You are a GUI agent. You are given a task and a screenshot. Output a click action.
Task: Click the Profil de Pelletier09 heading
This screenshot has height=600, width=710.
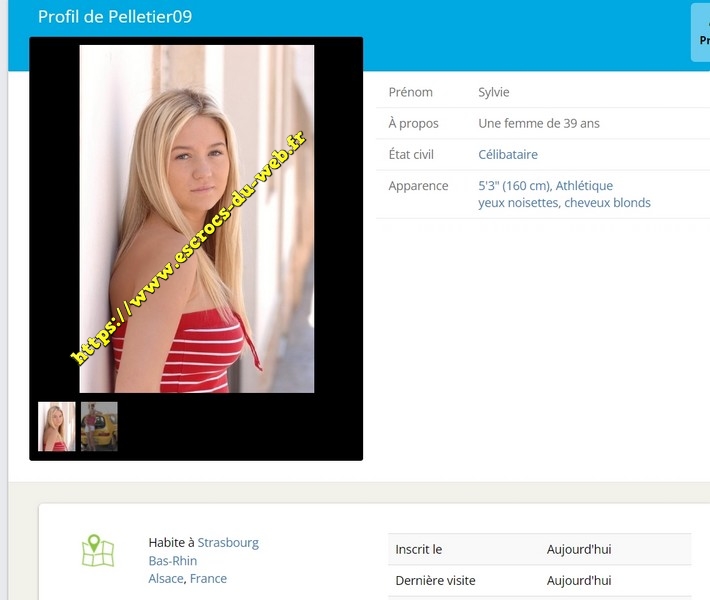pos(115,17)
